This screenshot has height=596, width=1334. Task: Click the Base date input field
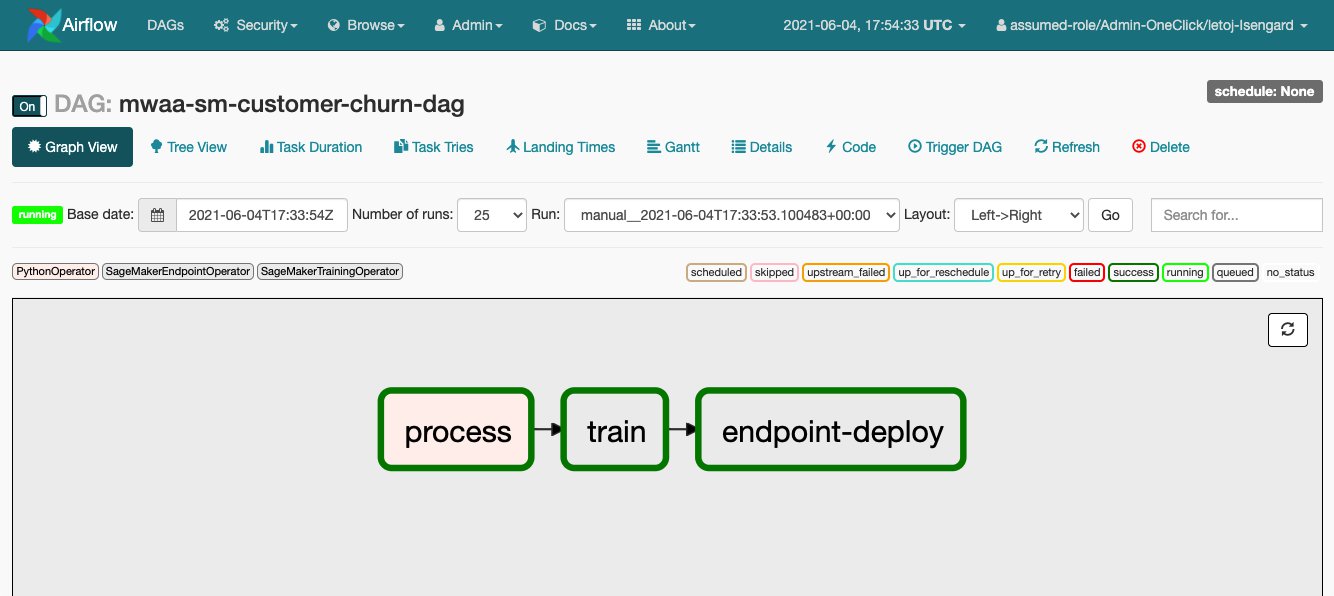262,215
